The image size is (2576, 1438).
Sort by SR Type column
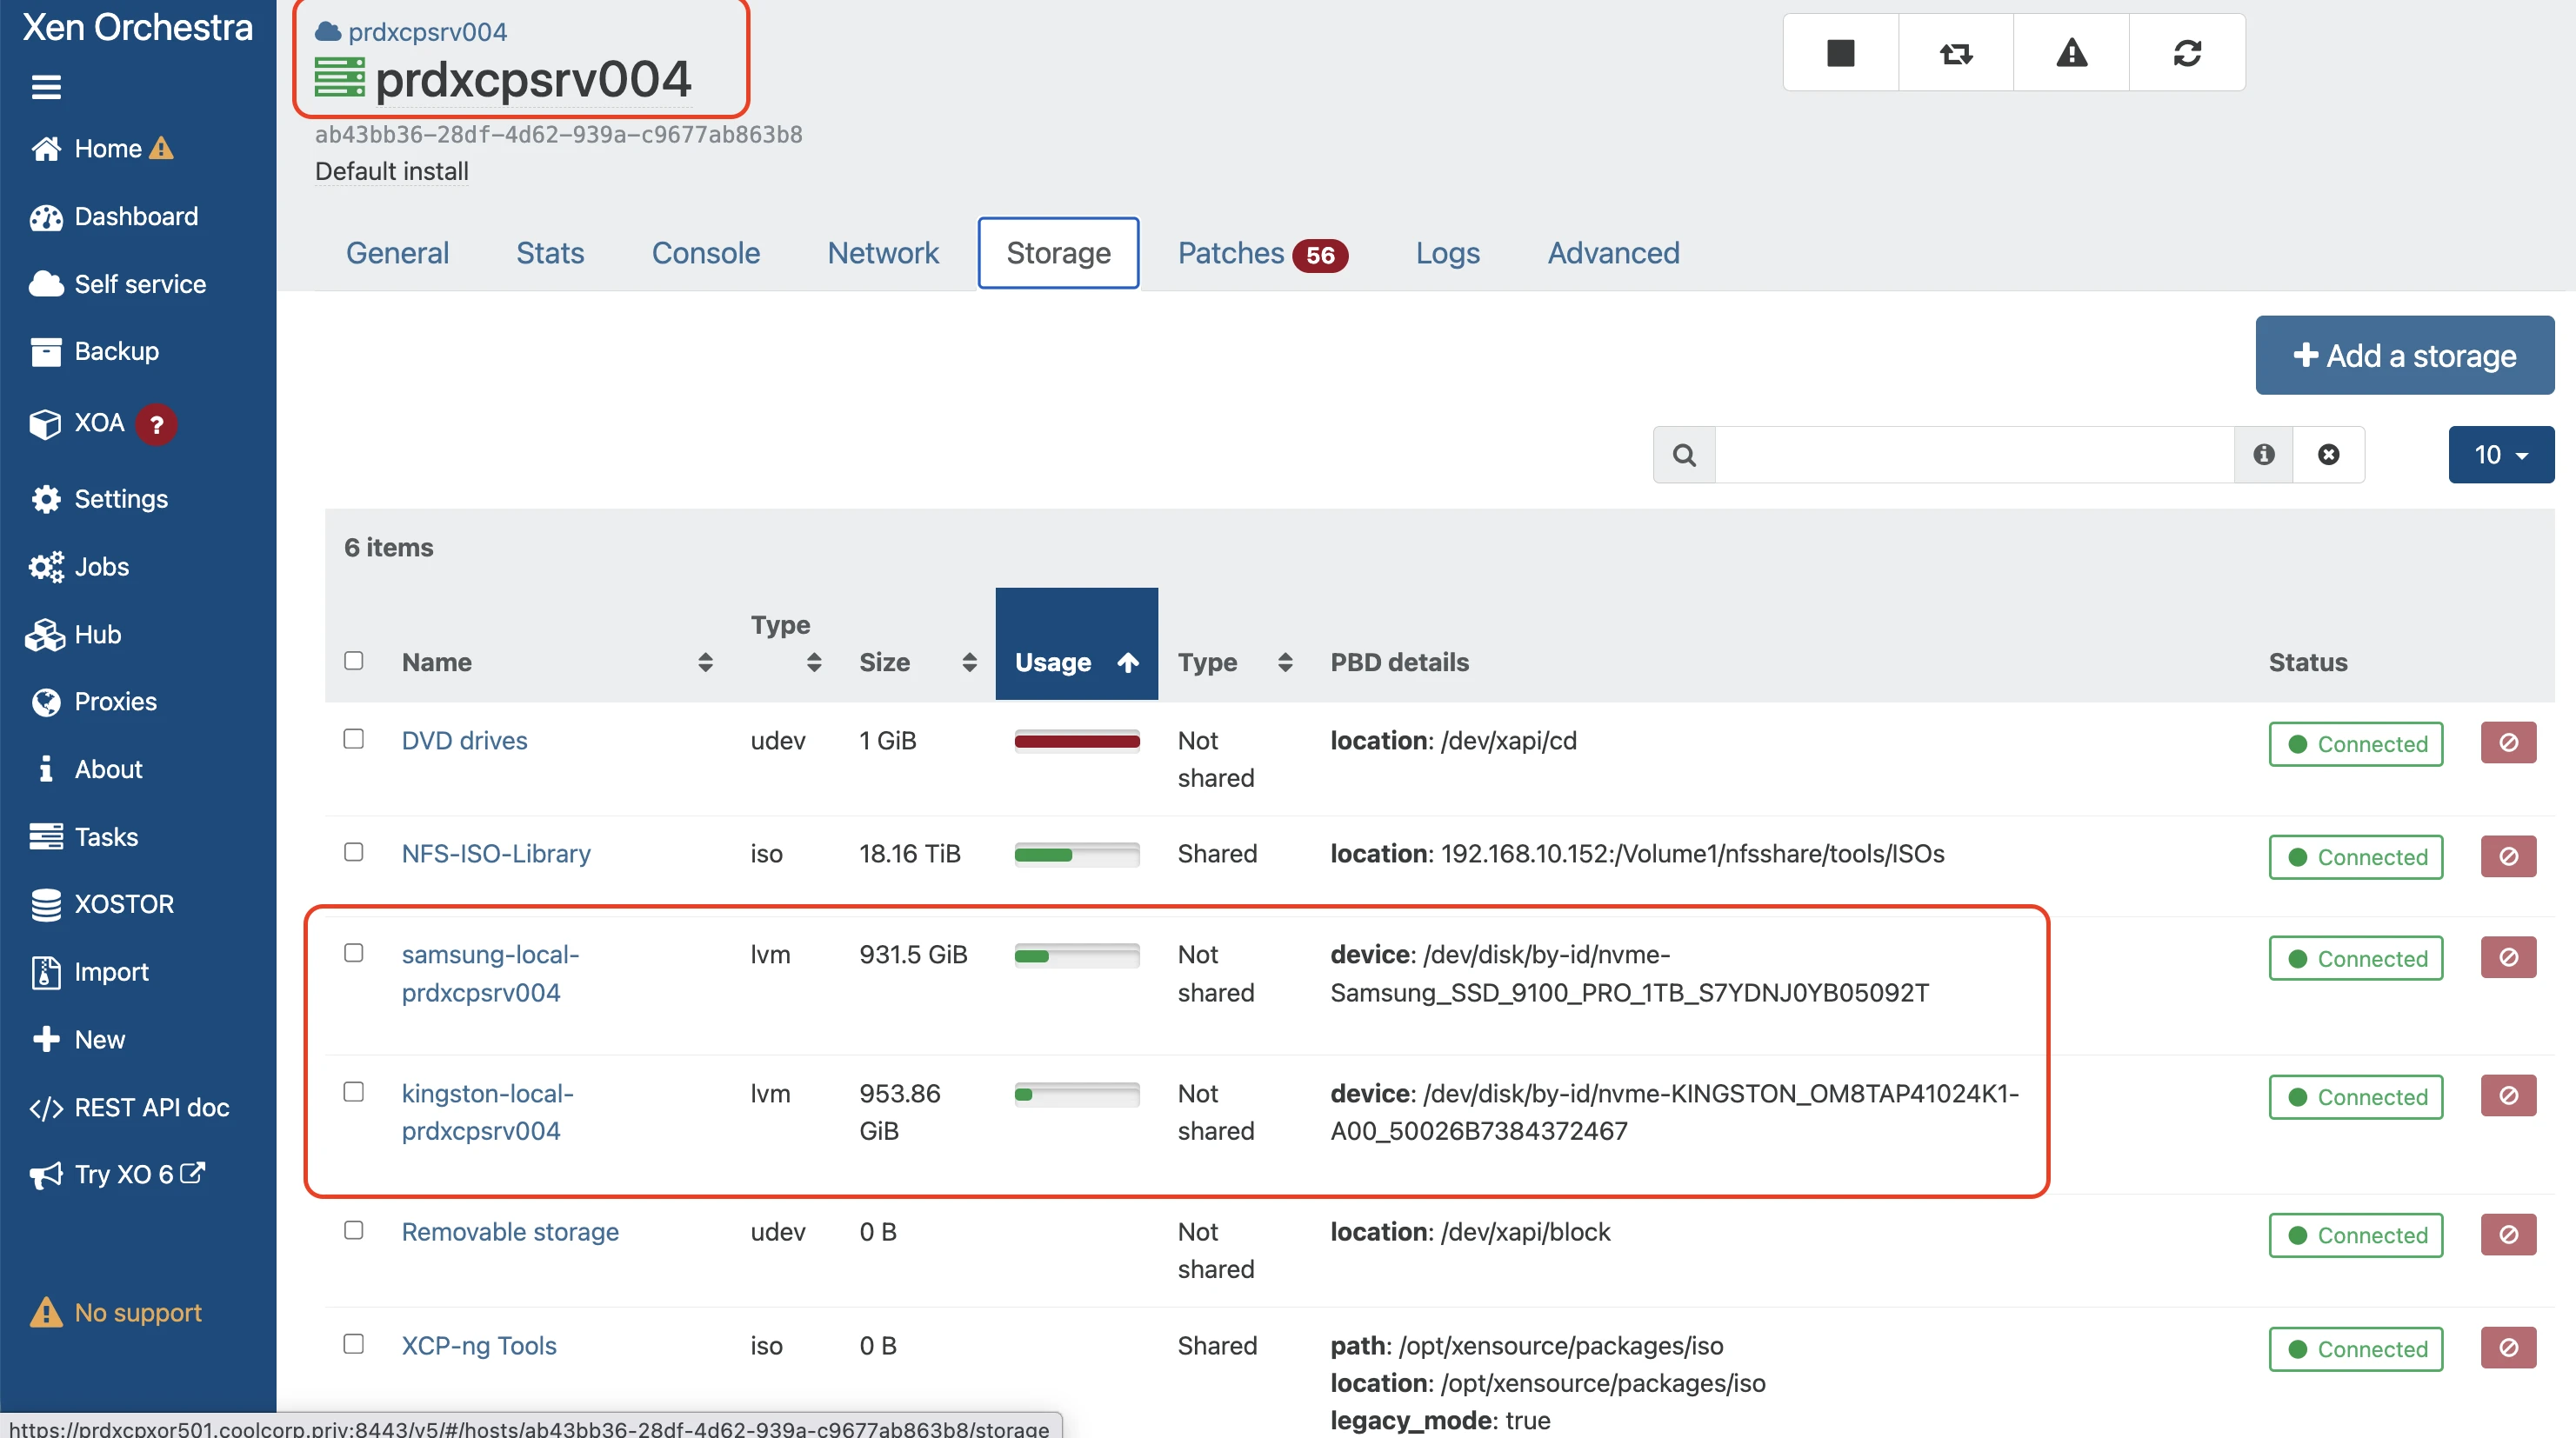785,644
